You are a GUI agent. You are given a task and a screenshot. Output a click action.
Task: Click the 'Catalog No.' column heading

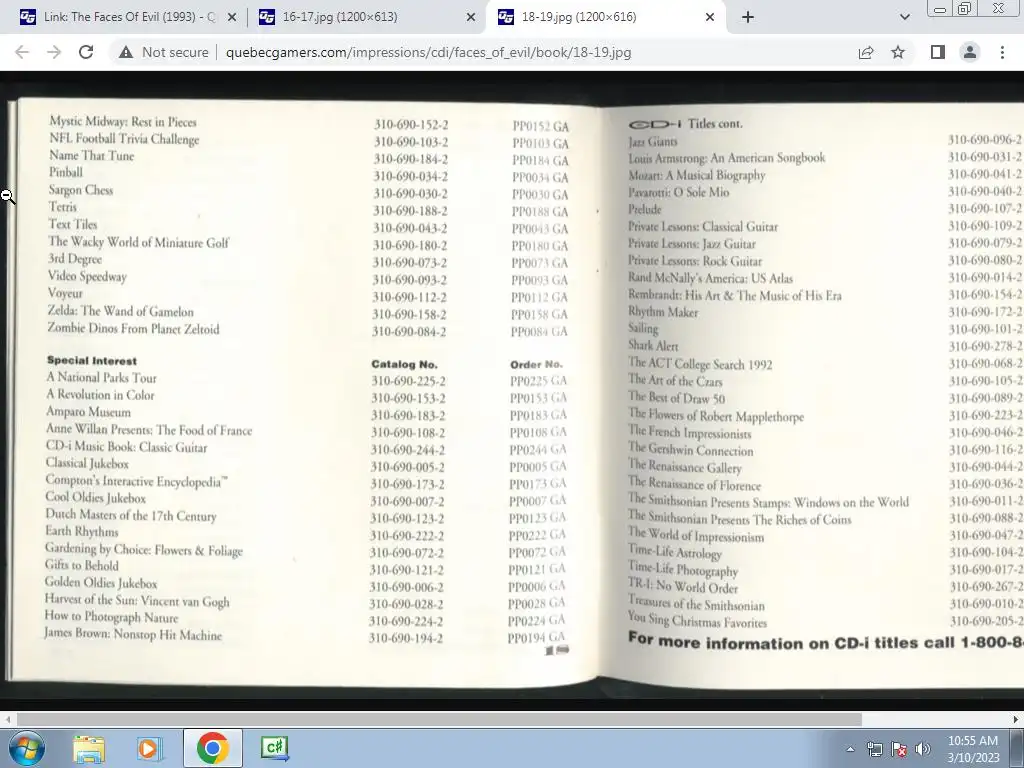tap(404, 364)
